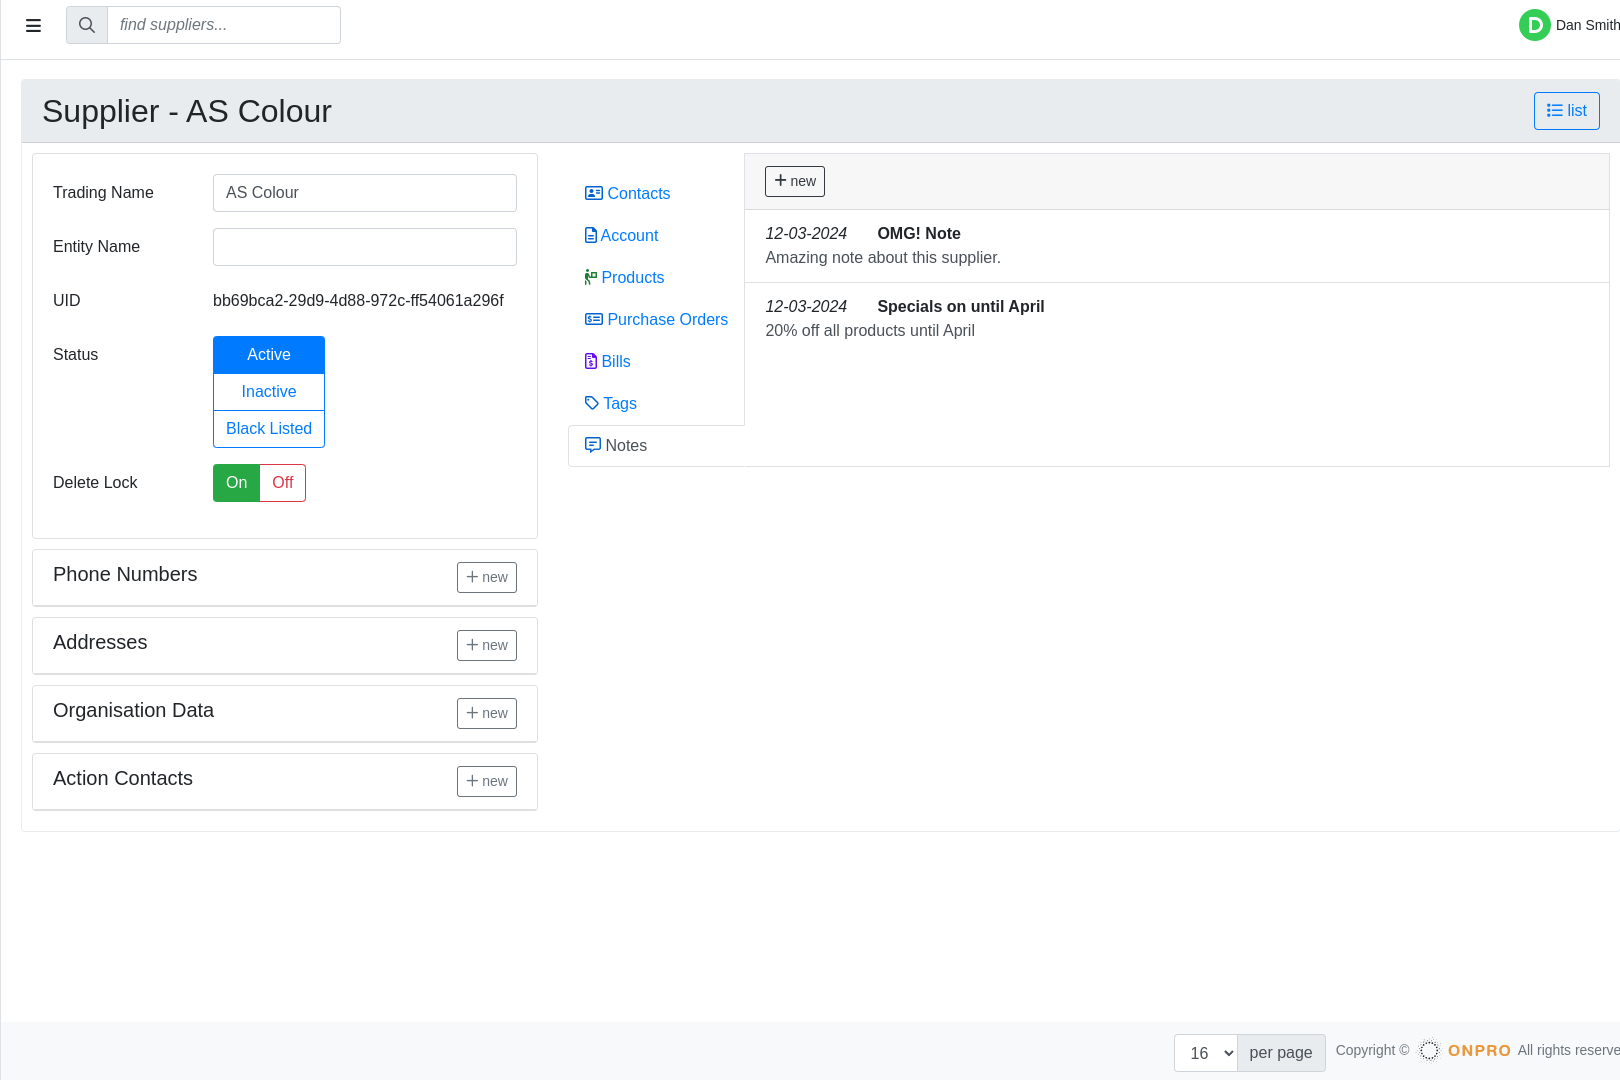The image size is (1620, 1080).
Task: Click the Supplier - AS Colour title
Action: pyautogui.click(x=187, y=111)
